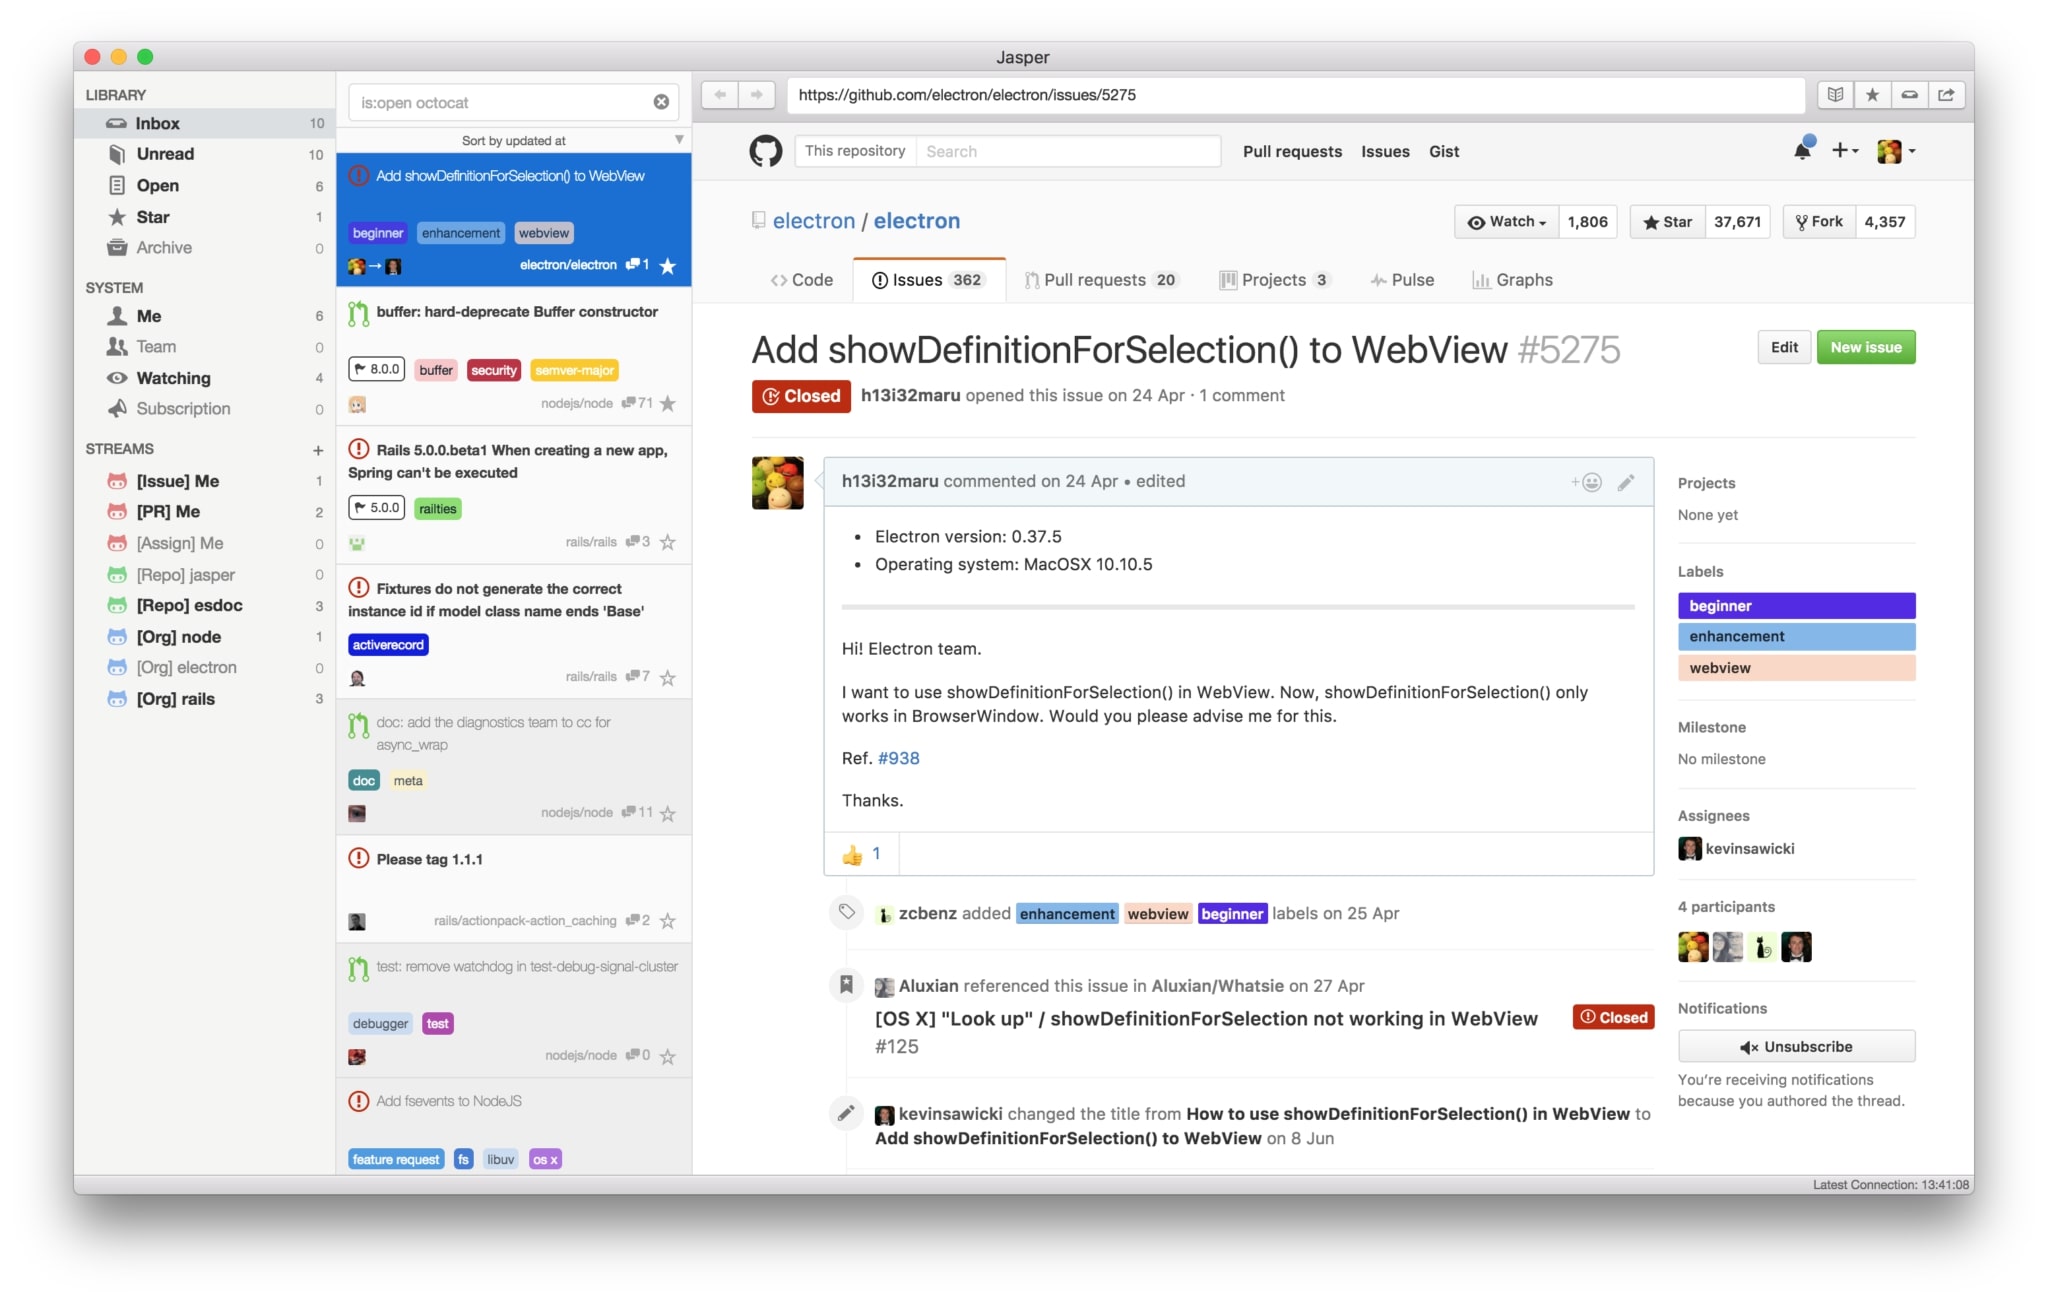Click the green New issue button

(x=1865, y=347)
